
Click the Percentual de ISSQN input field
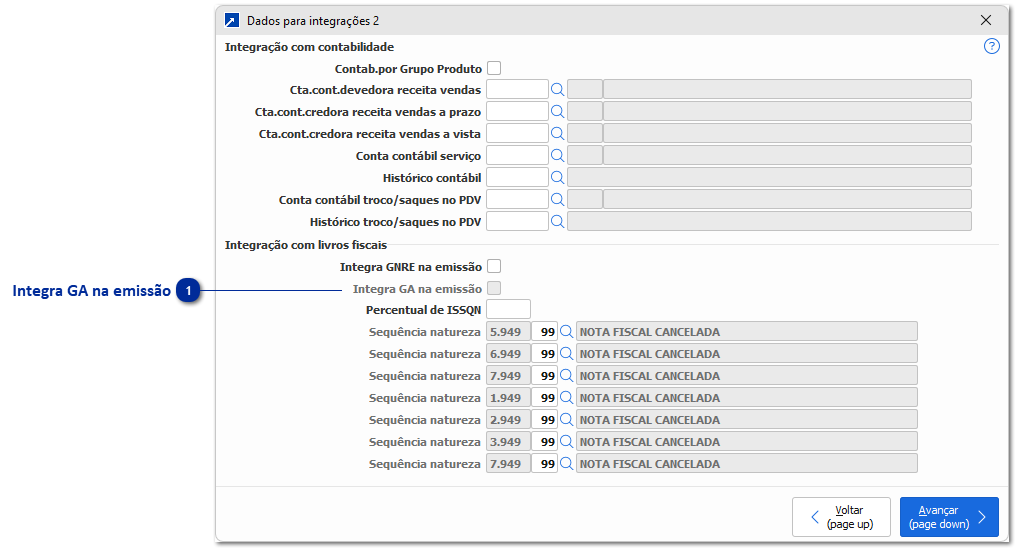point(508,310)
